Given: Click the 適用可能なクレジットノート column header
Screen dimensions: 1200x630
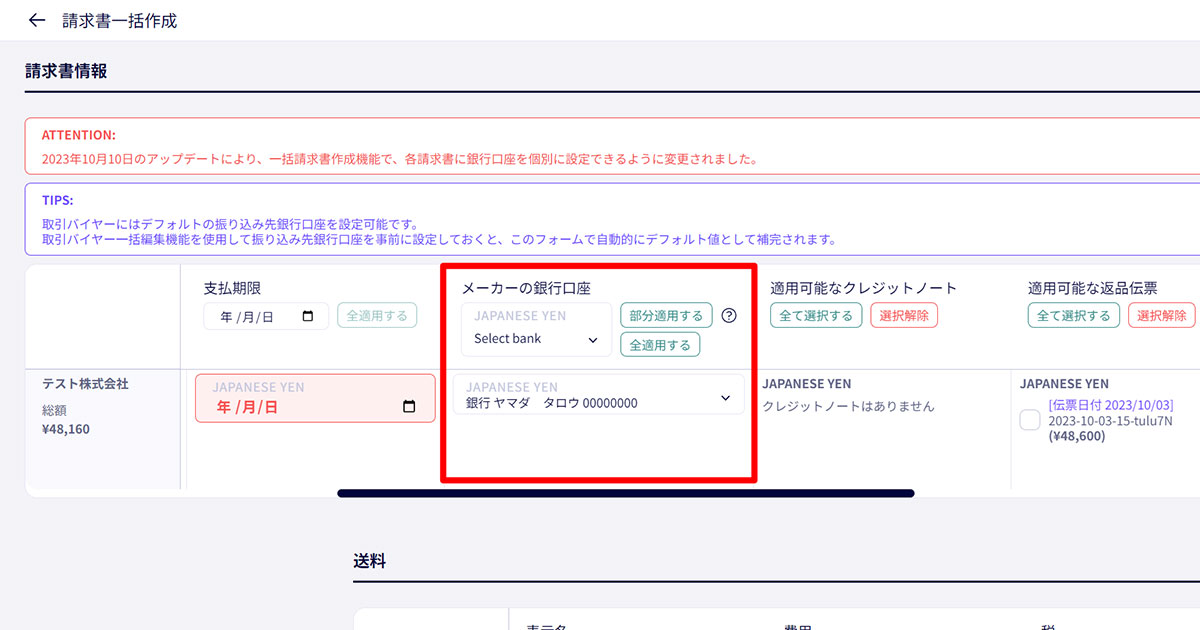Looking at the screenshot, I should (x=864, y=288).
